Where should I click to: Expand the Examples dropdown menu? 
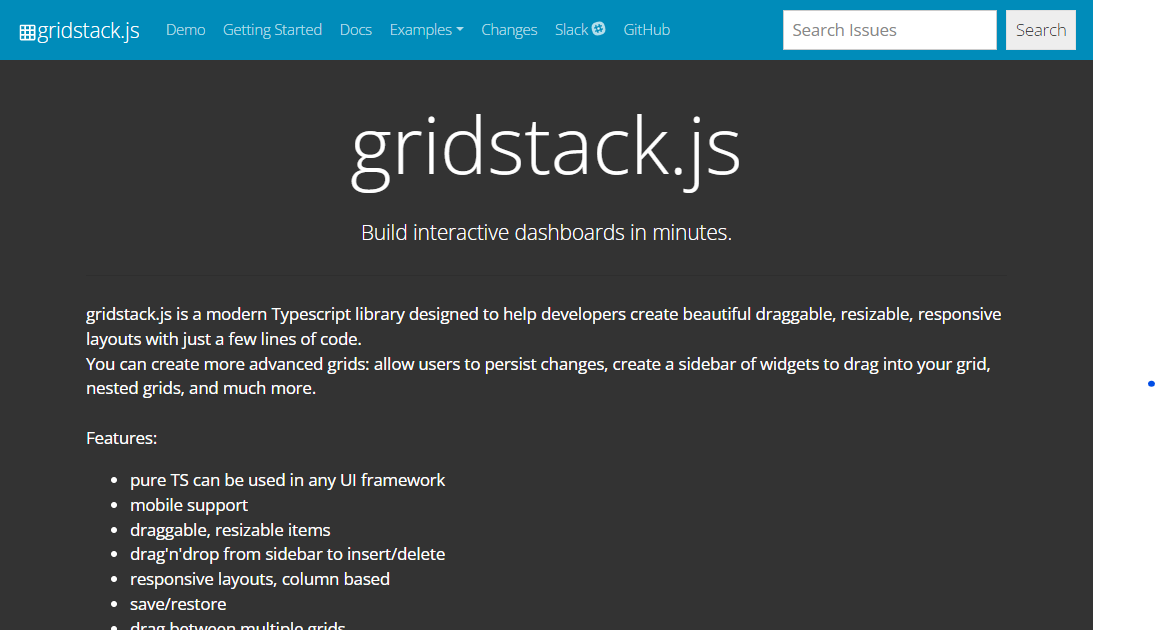[x=426, y=29]
